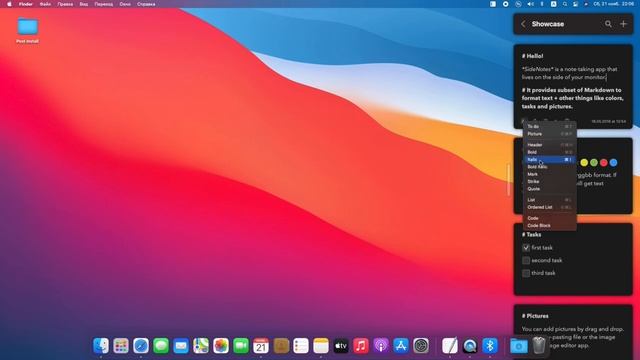Open Music from the Dock

(x=361, y=346)
